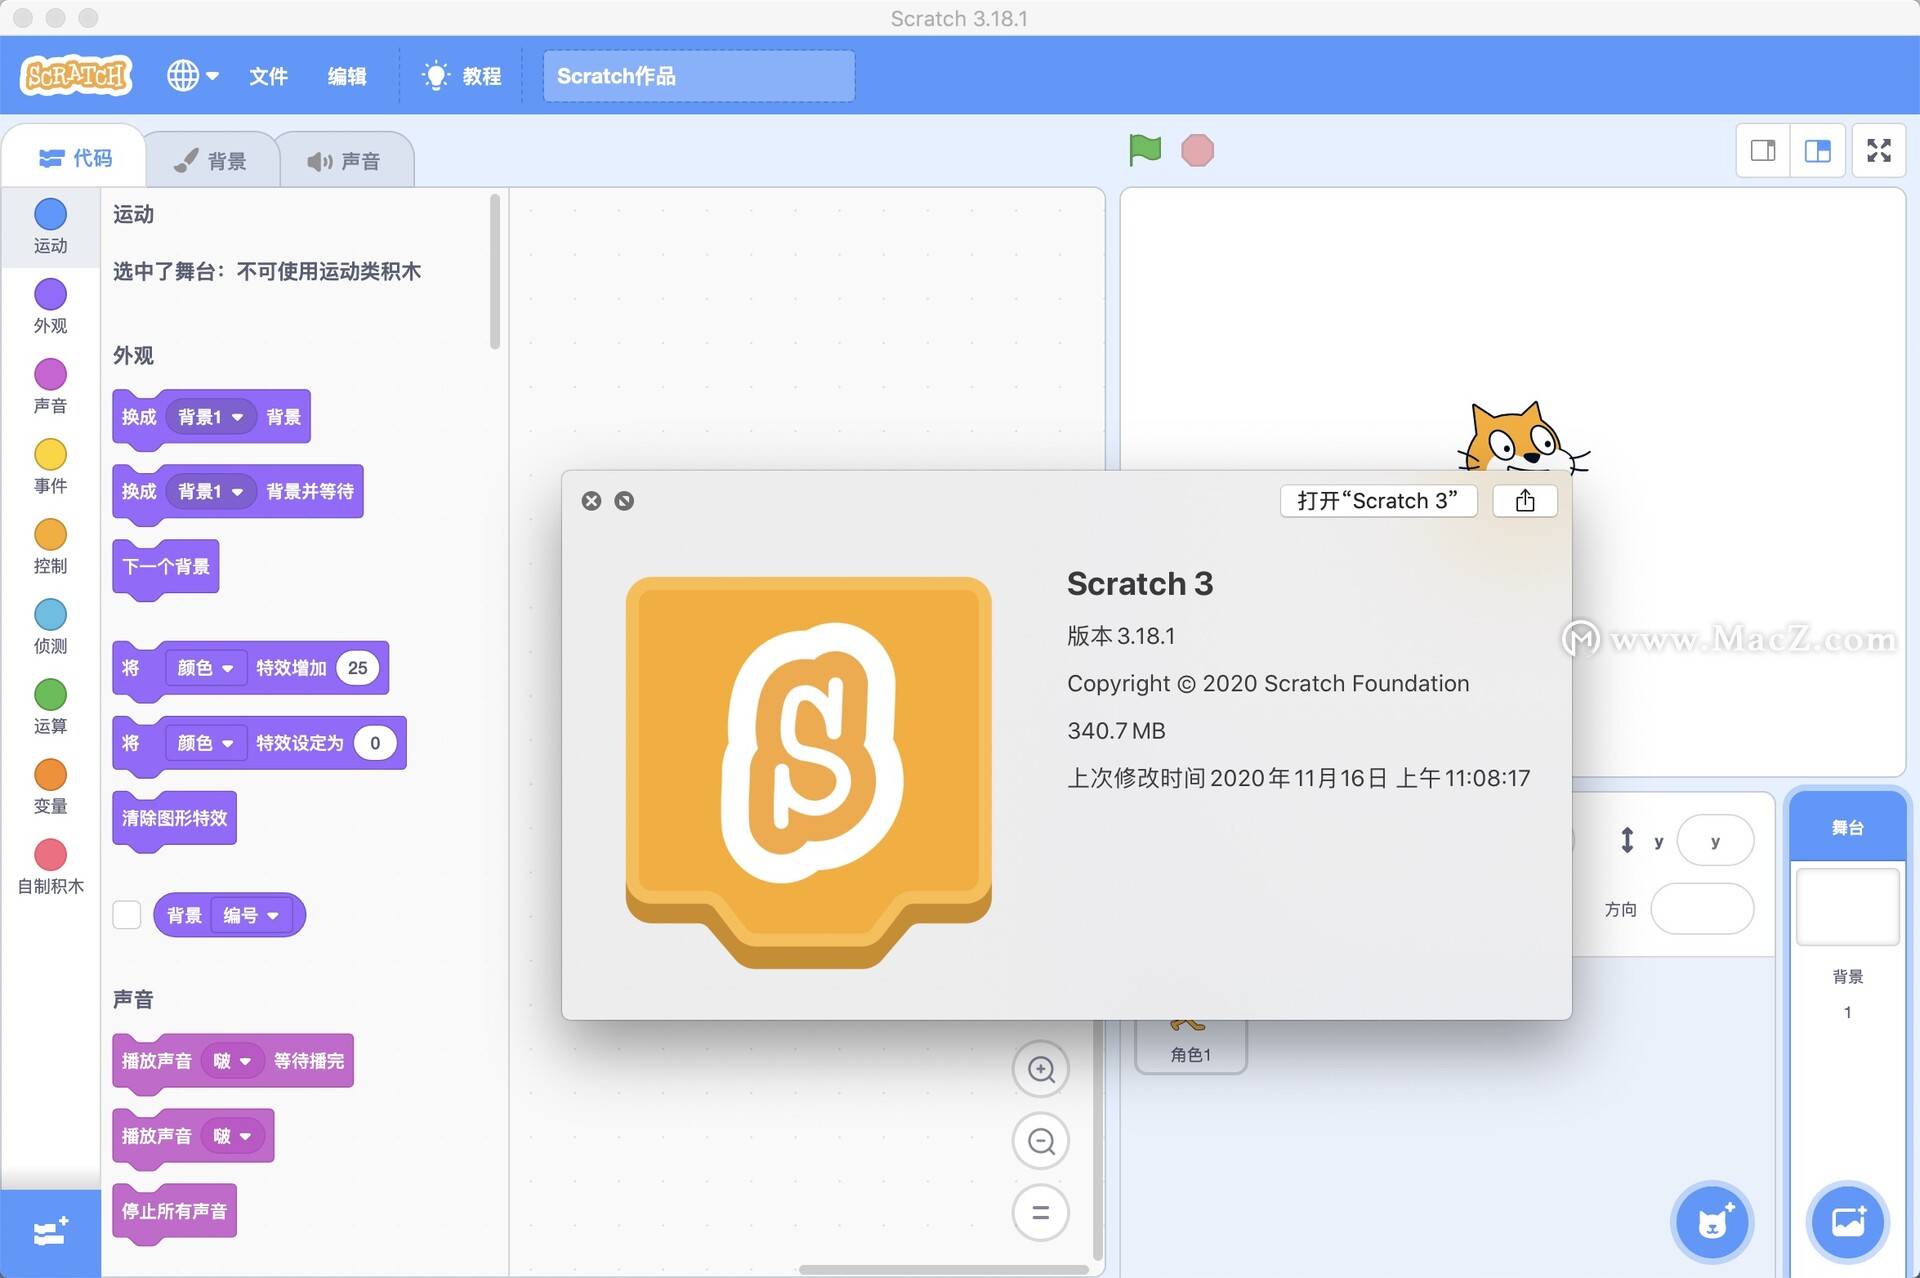Click the Scratch作品 project title field
This screenshot has width=1920, height=1278.
(698, 76)
